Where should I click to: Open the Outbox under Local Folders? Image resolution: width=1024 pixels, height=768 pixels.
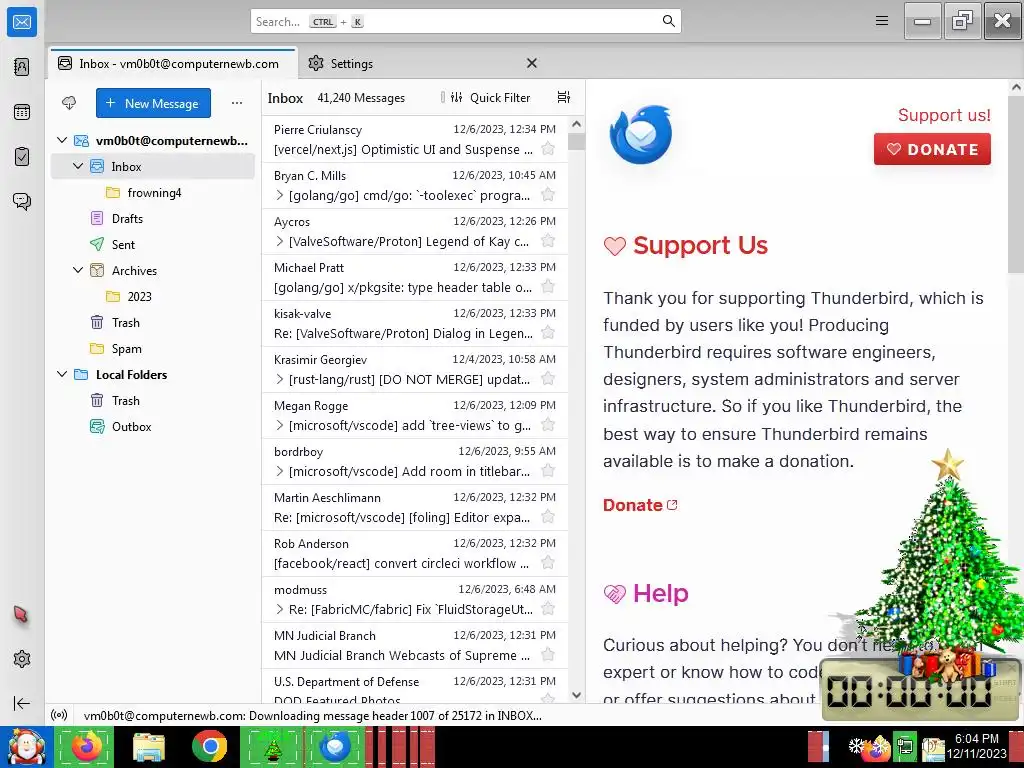153,426
